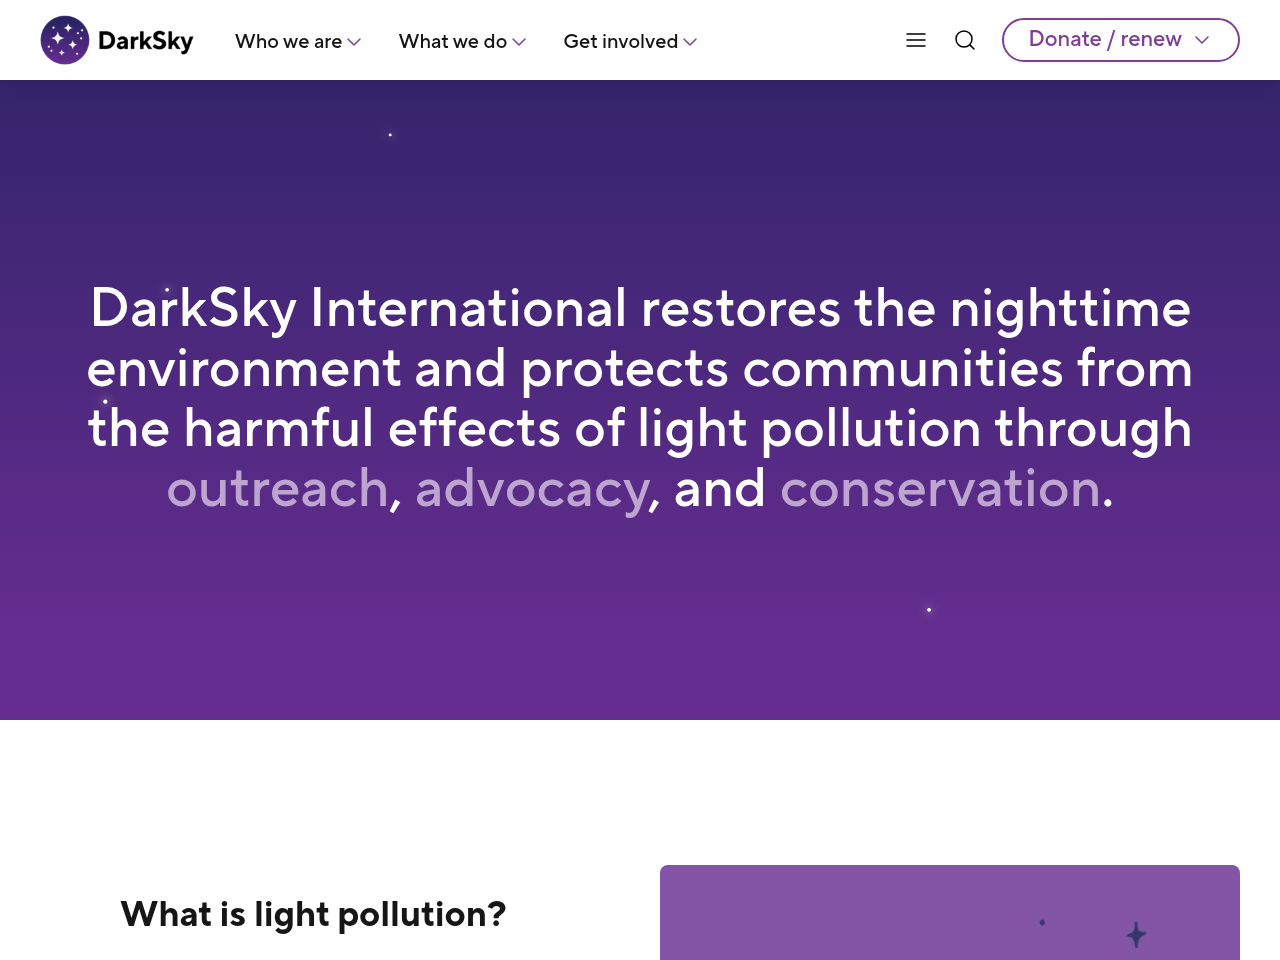Expand the chevron beside Get involved
The width and height of the screenshot is (1280, 960).
tap(690, 42)
